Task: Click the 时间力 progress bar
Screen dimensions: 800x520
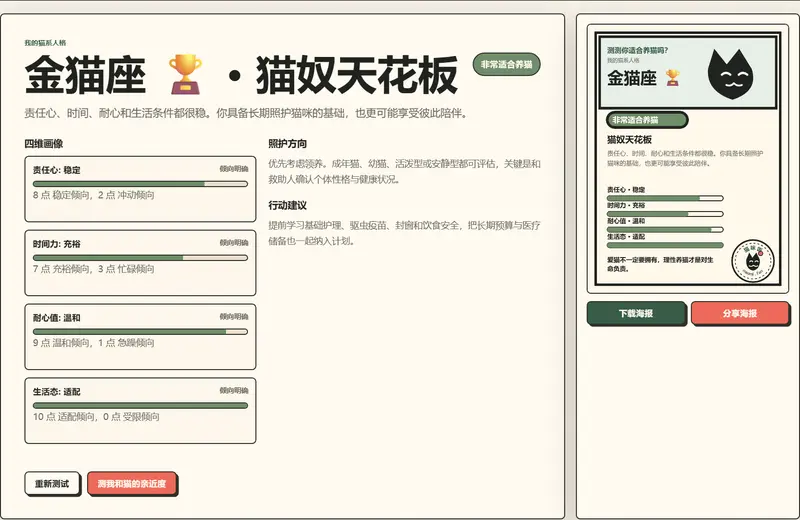Action: [x=140, y=258]
